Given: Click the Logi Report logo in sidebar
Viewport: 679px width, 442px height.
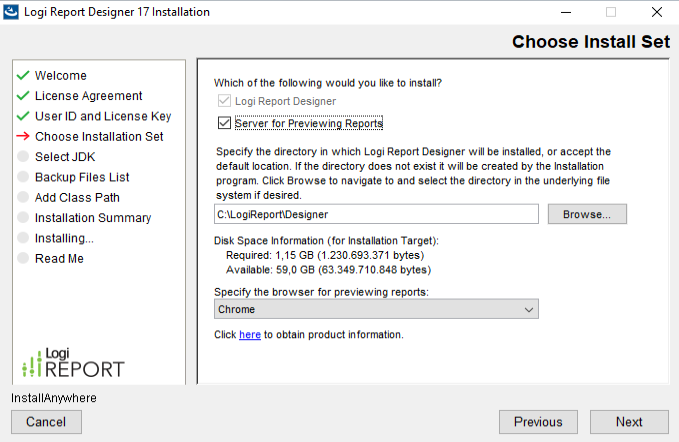Looking at the screenshot, I should pos(72,364).
